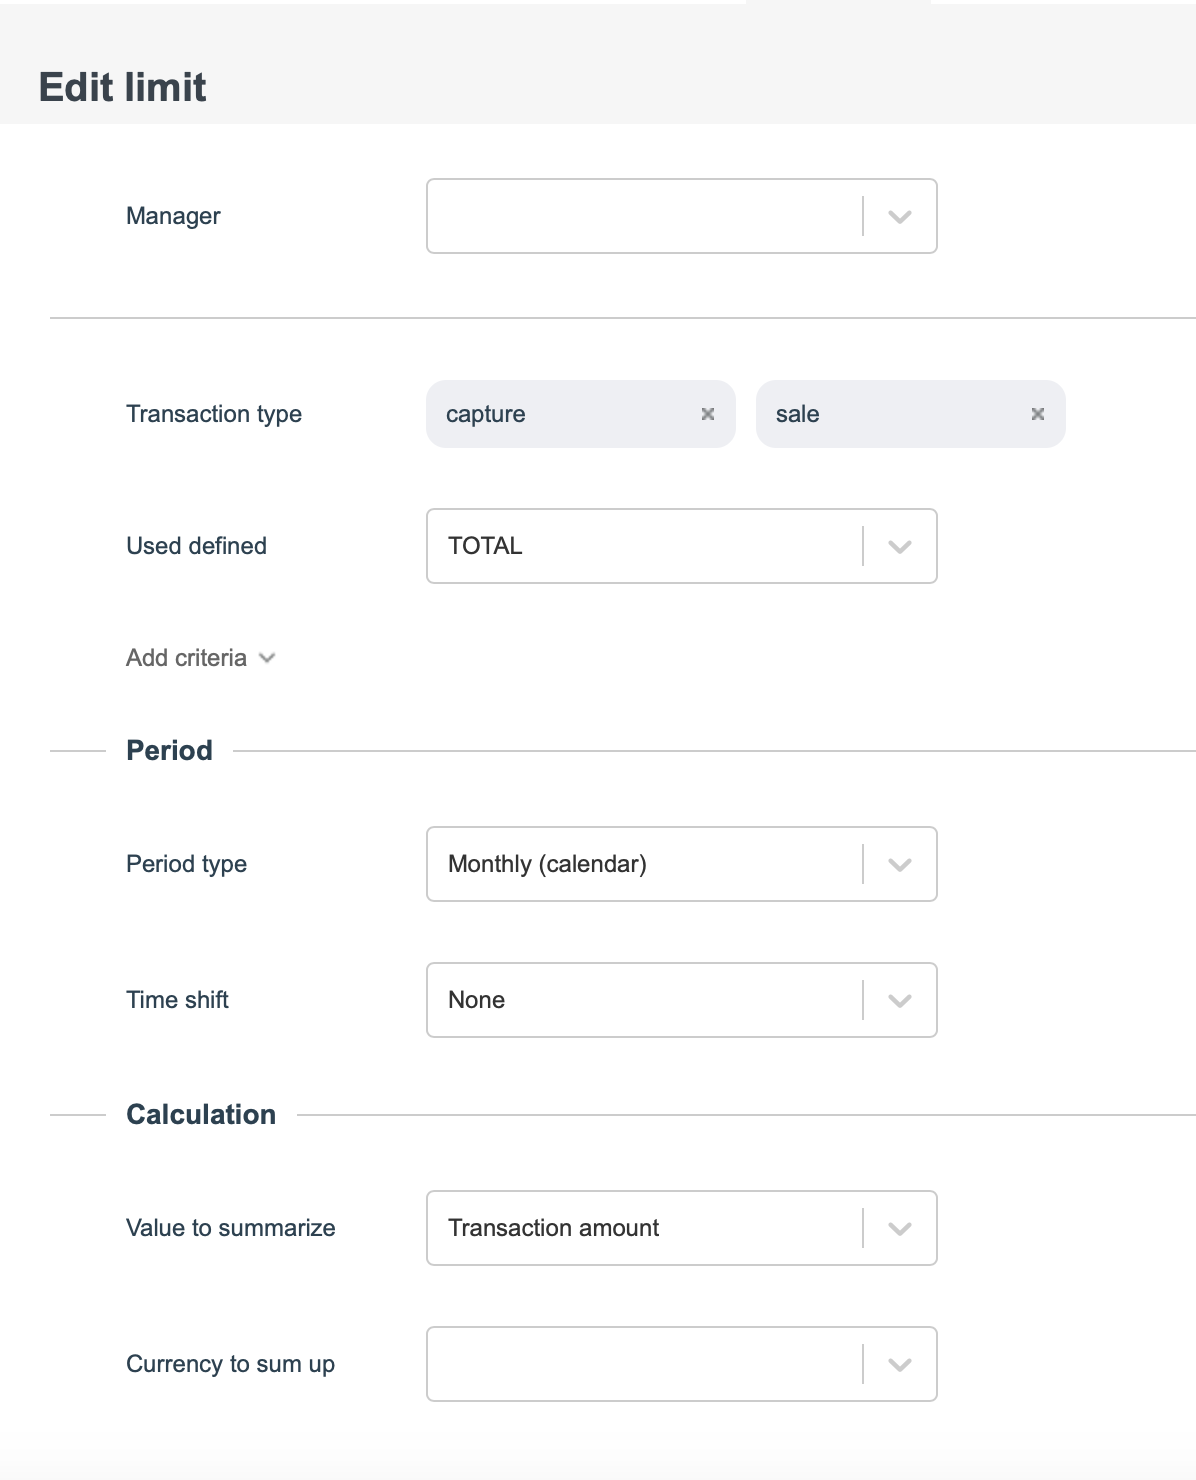Click the sale tag label
Viewport: 1196px width, 1480px height.
798,414
